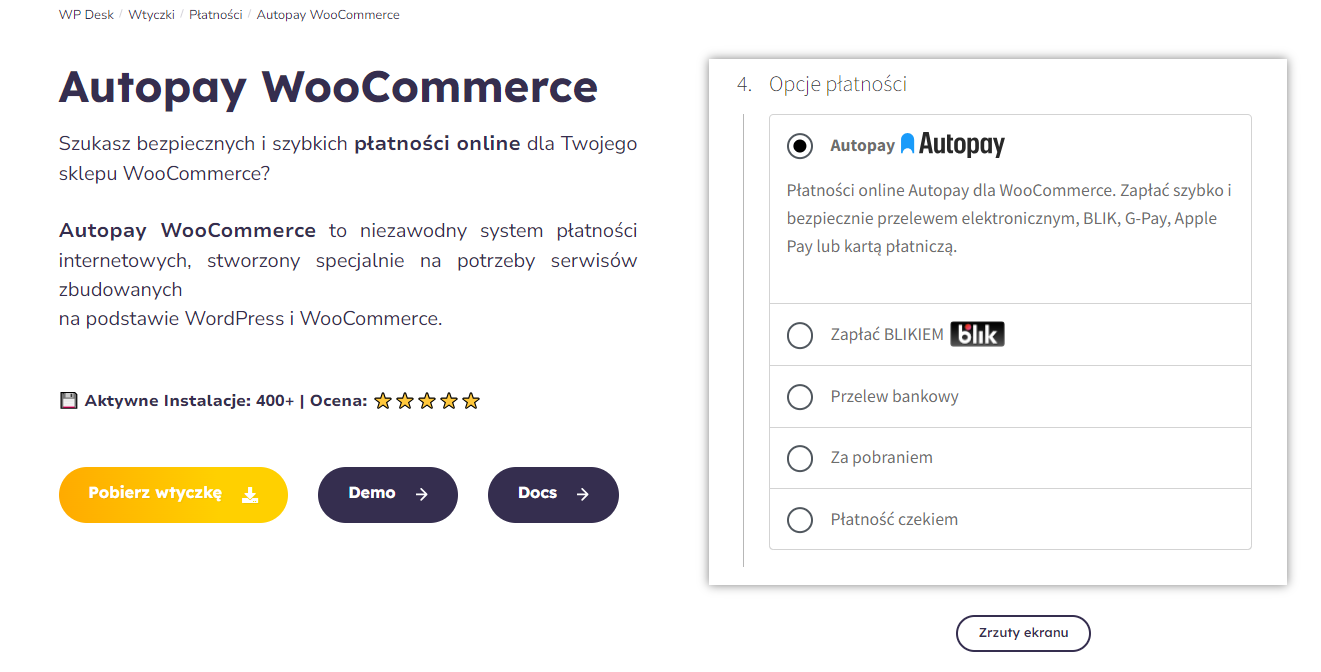Image resolution: width=1321 pixels, height=672 pixels.
Task: Click the arrow icon on Demo button
Action: tap(422, 494)
